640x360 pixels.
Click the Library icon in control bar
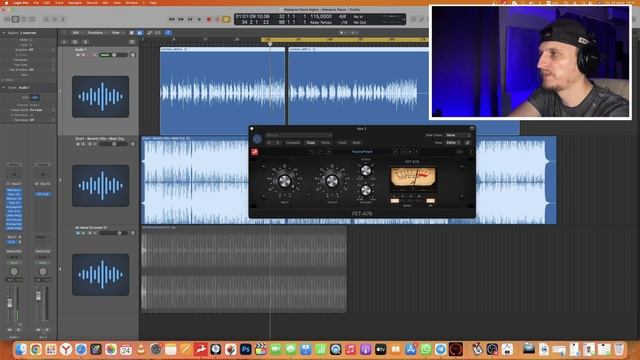[7, 19]
